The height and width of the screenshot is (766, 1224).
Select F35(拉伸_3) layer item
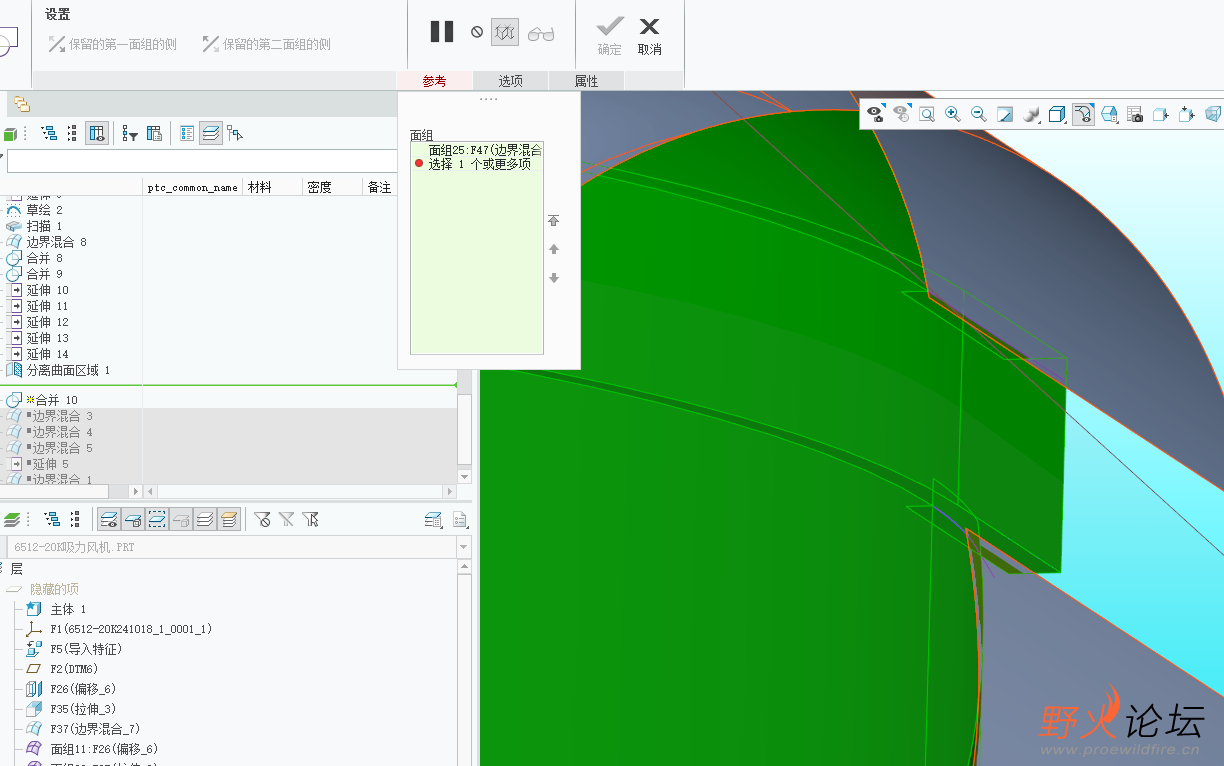[83, 709]
